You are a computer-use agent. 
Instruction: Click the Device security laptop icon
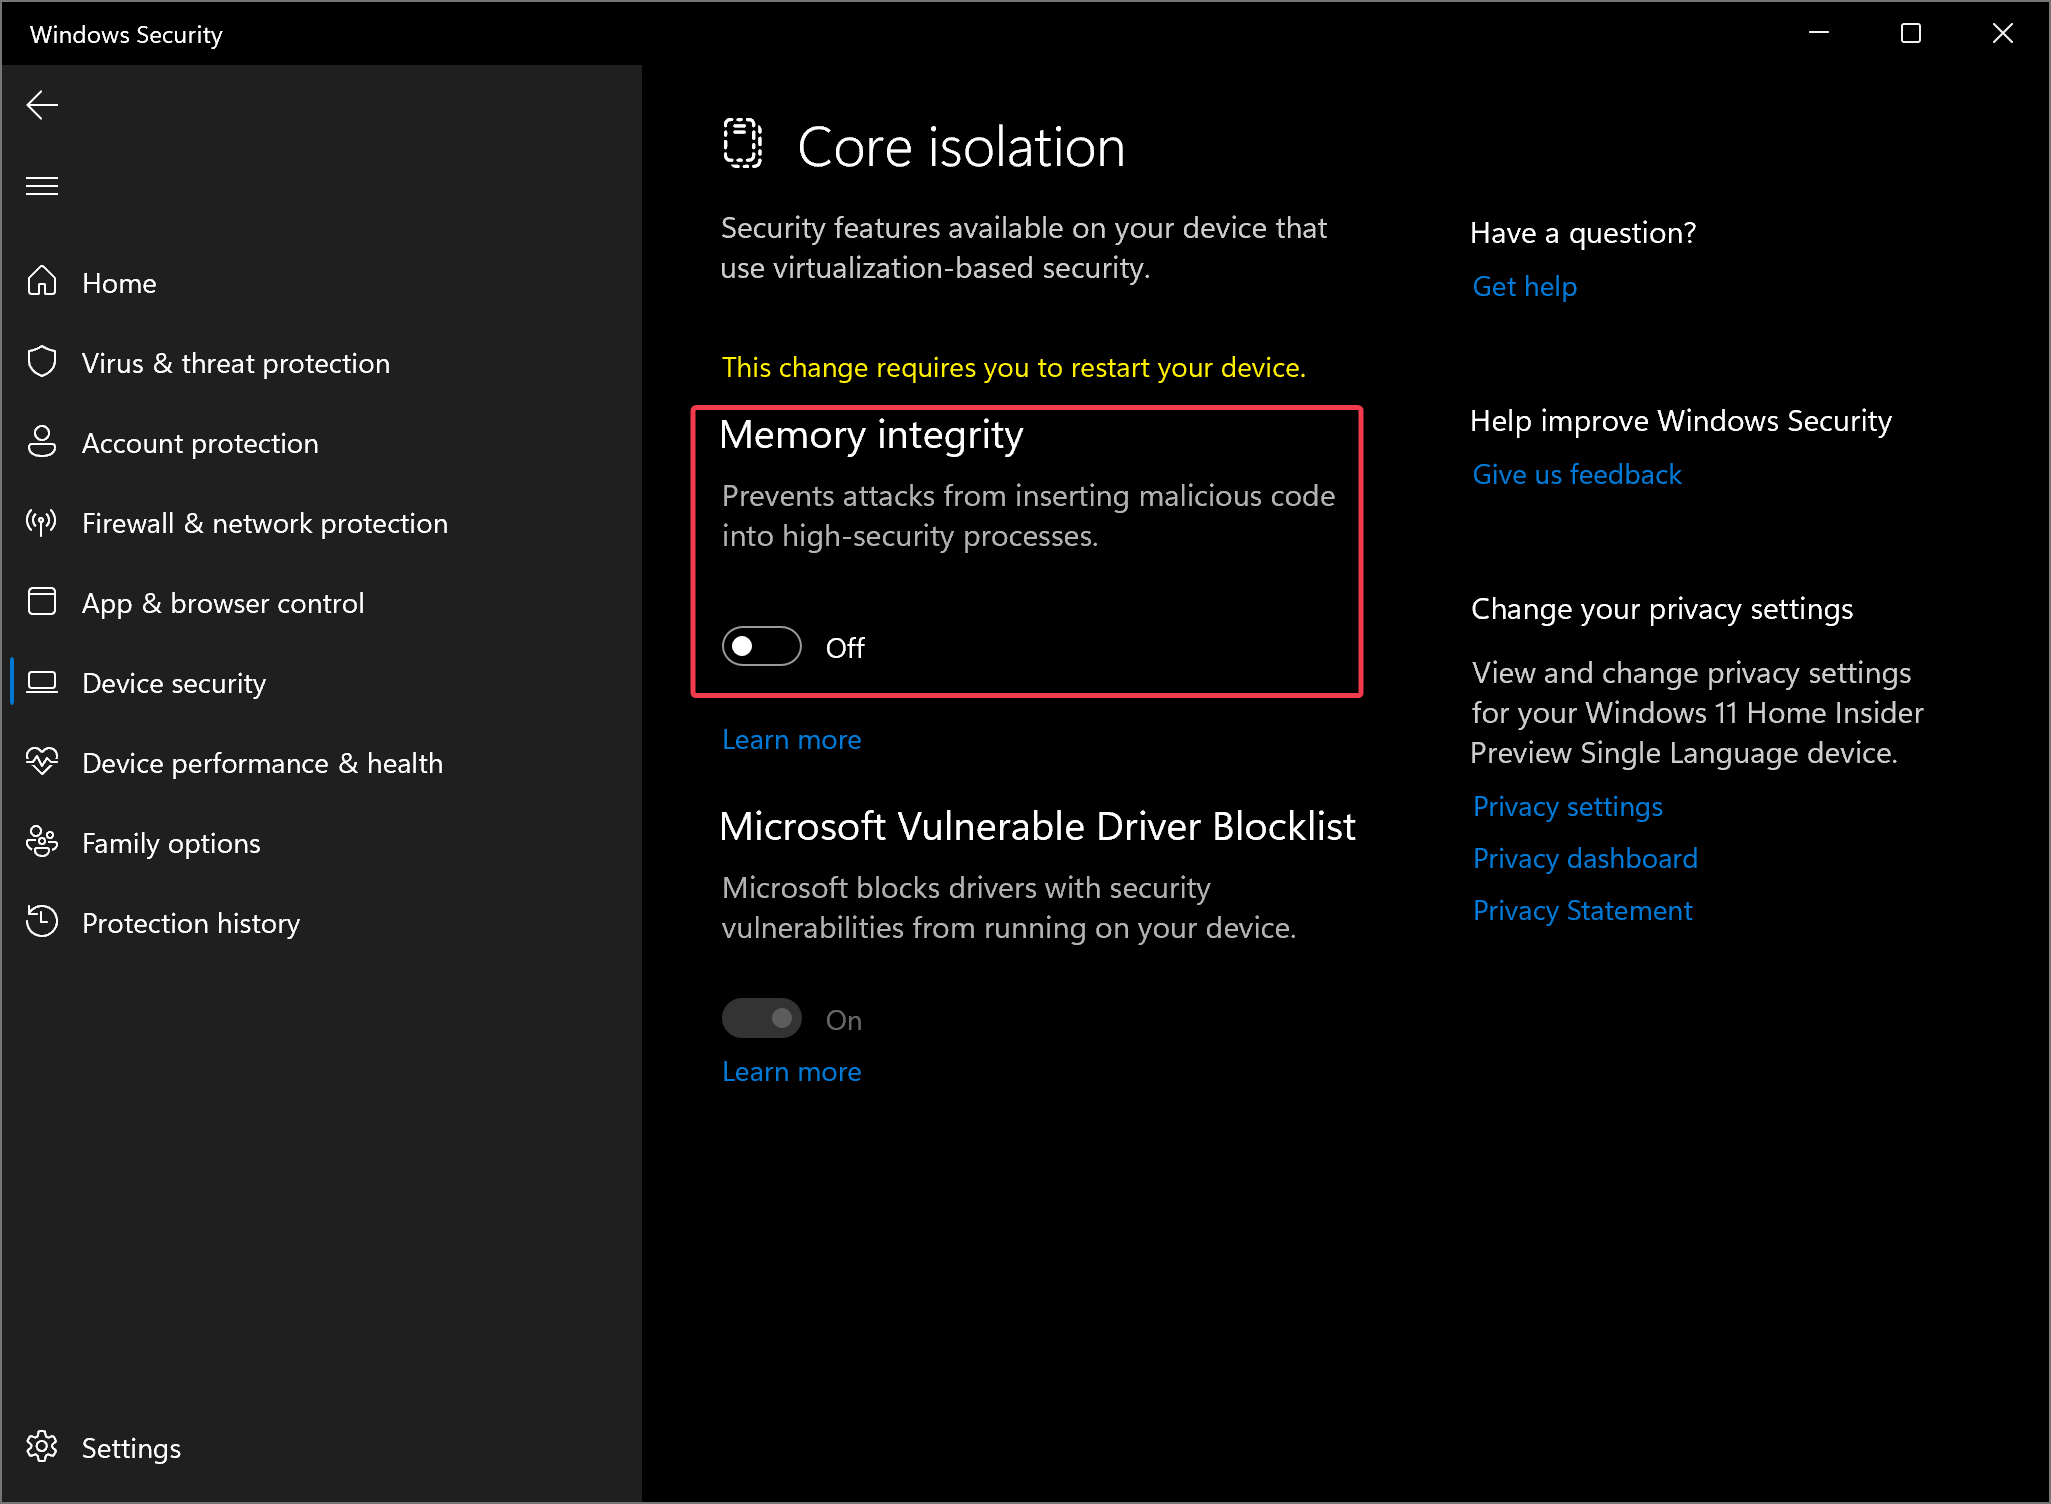click(x=42, y=682)
